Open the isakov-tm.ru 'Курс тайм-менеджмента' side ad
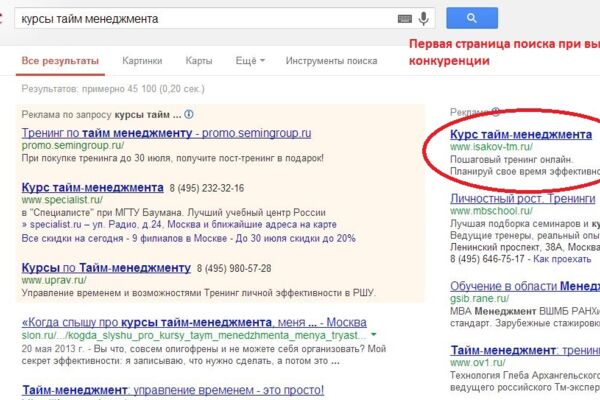 tap(521, 135)
